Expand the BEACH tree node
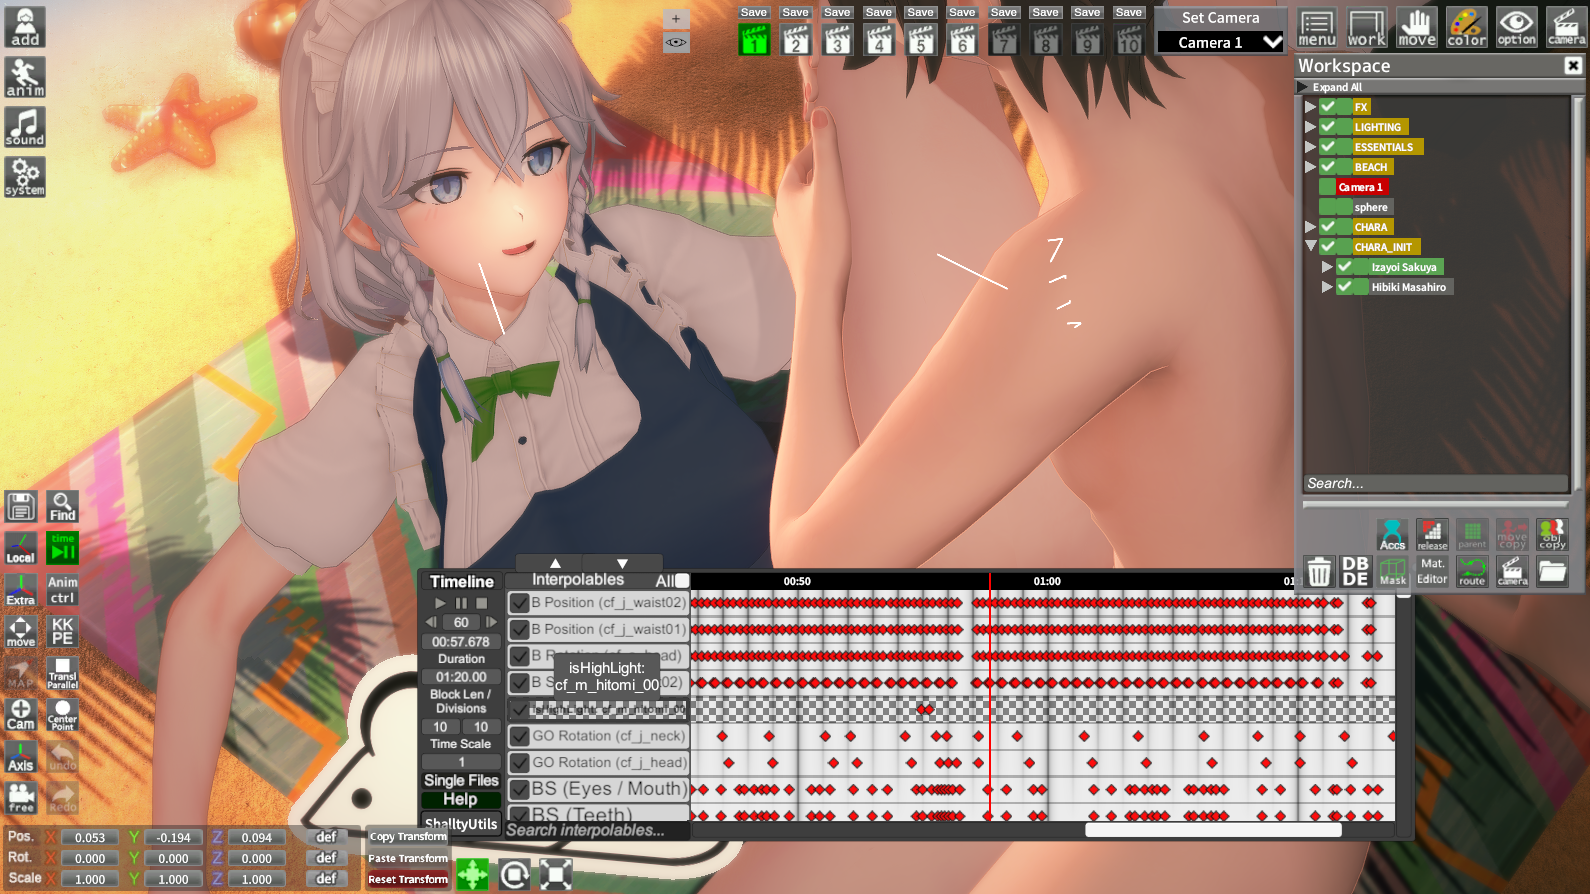This screenshot has width=1590, height=894. pyautogui.click(x=1310, y=167)
